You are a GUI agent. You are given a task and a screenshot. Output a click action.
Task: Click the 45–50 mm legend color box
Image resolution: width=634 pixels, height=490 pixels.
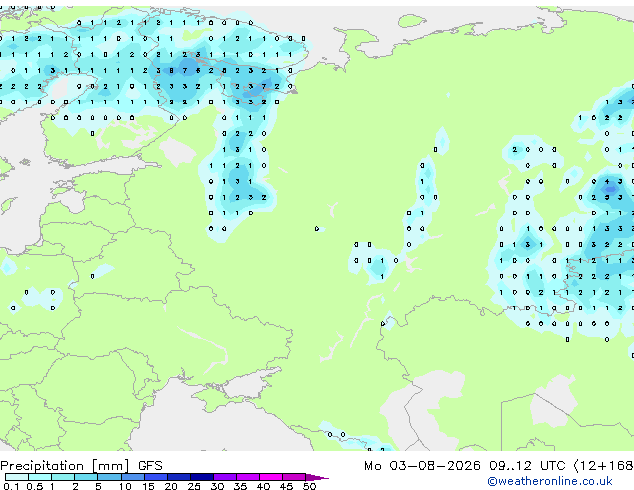point(294,477)
